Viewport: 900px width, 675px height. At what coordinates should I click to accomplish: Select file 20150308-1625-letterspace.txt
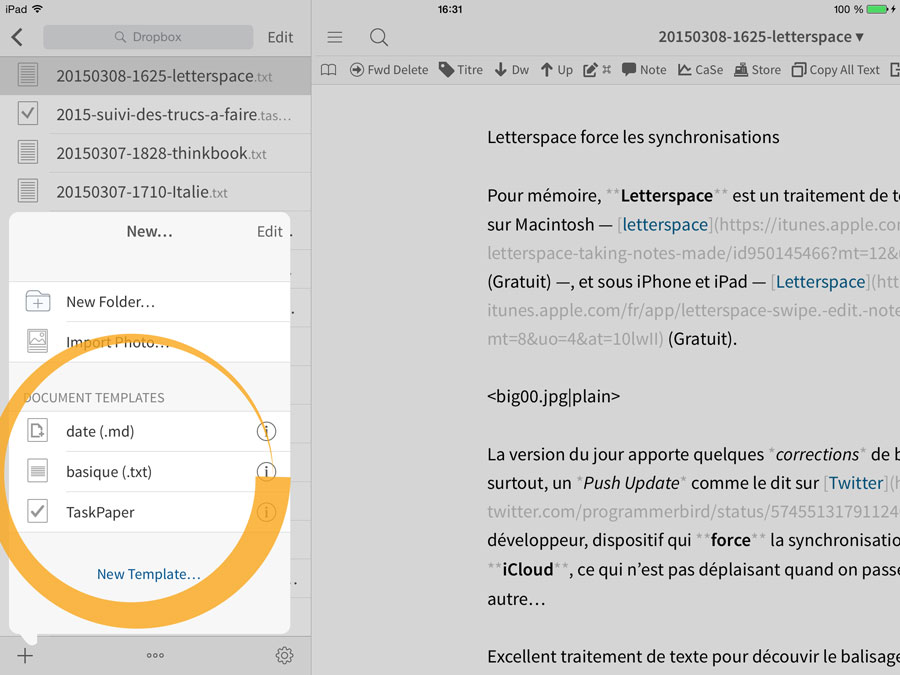tap(156, 76)
